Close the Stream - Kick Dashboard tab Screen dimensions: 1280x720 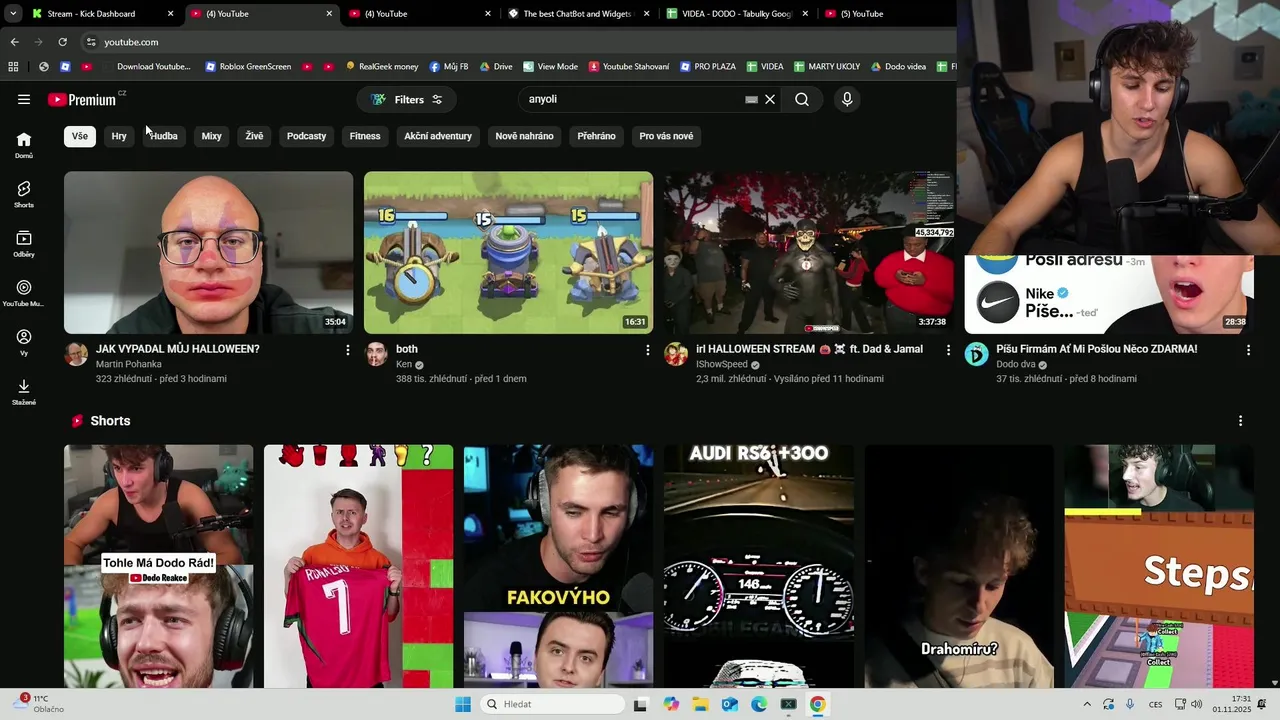pos(170,14)
